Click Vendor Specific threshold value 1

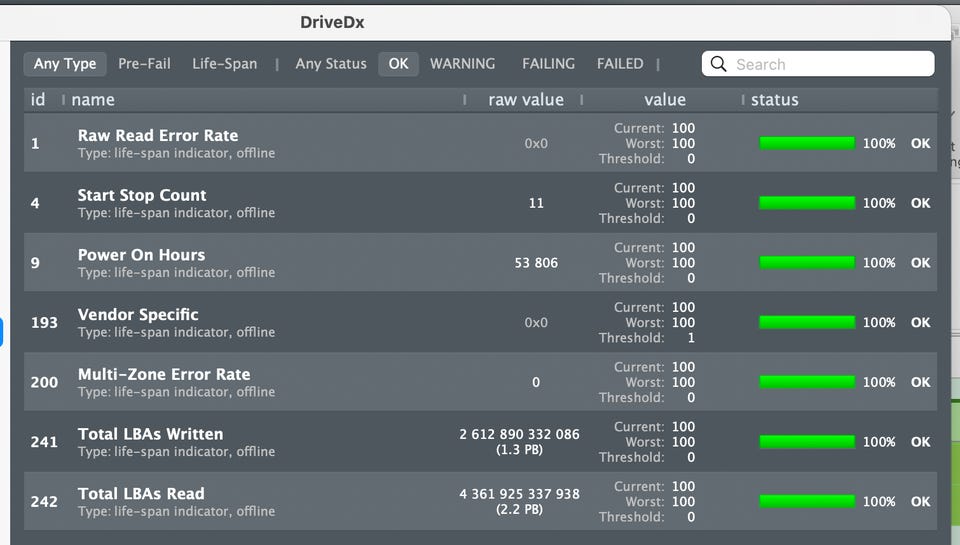click(x=691, y=337)
